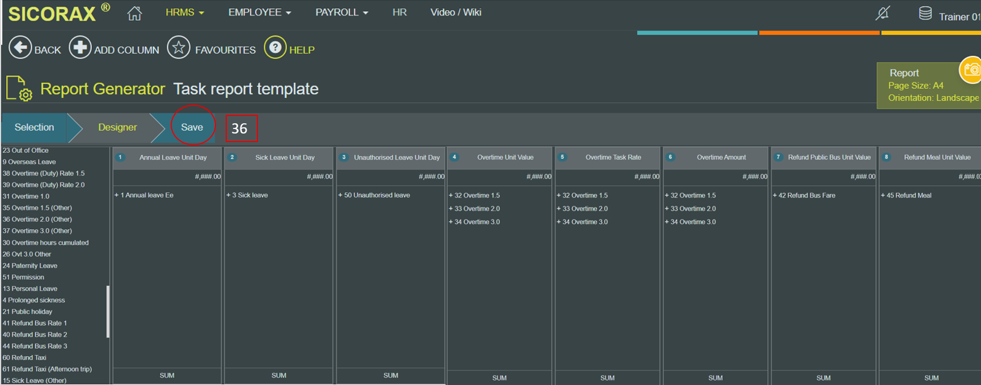The height and width of the screenshot is (385, 981).
Task: Click the Trainer 01 user label
Action: coord(959,17)
